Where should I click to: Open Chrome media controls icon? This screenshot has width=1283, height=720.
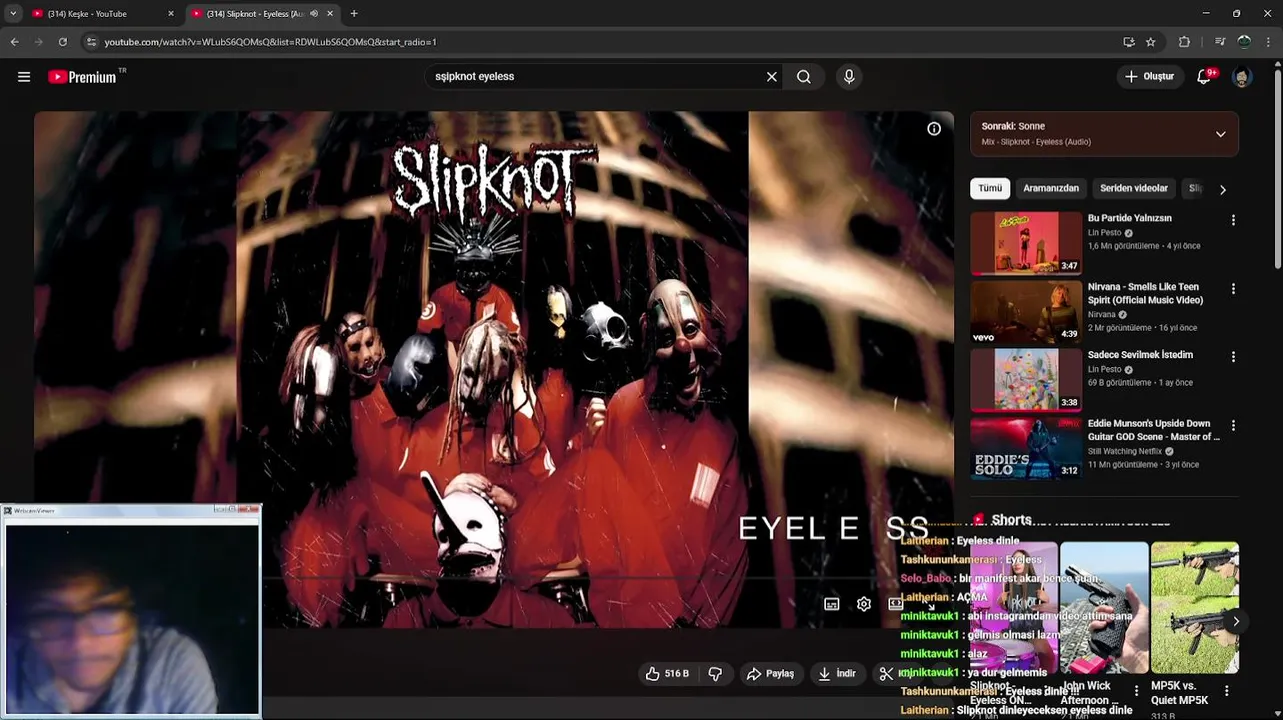click(x=1220, y=42)
